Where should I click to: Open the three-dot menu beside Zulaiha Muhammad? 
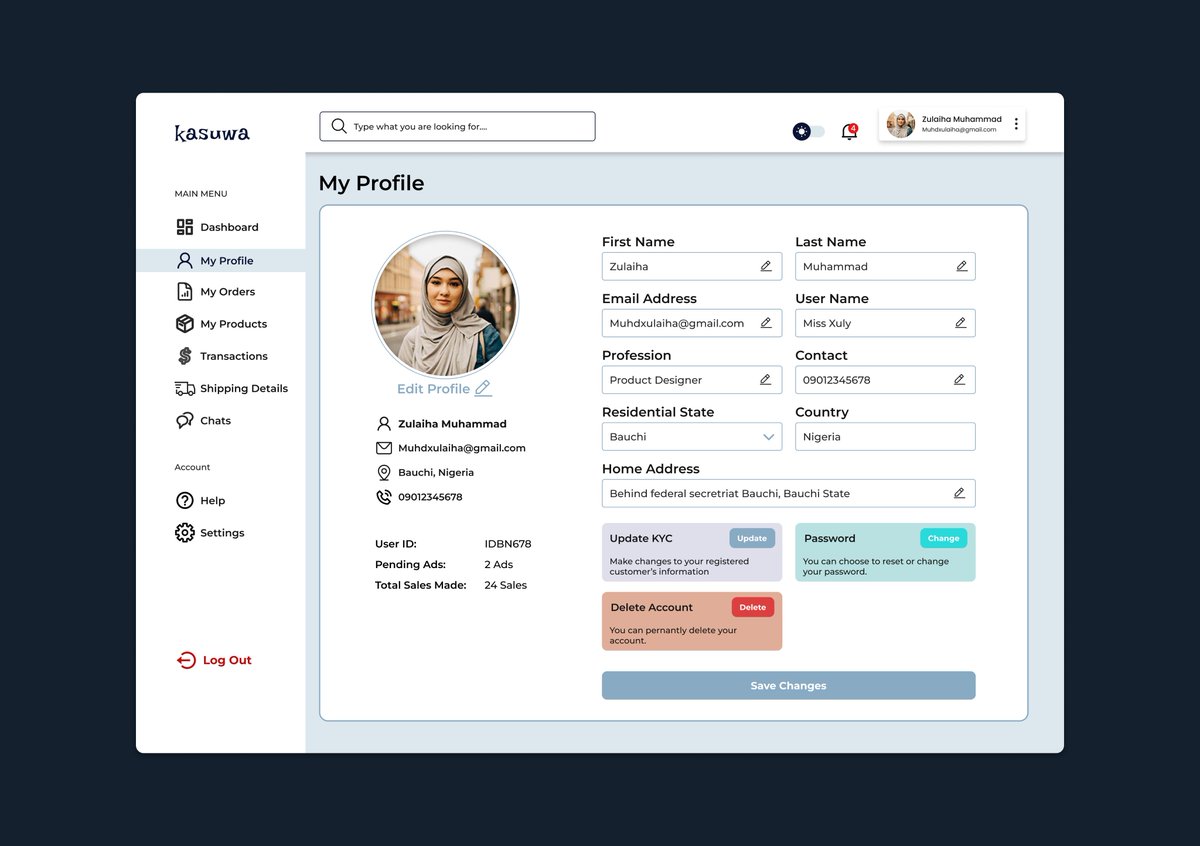click(x=1016, y=124)
